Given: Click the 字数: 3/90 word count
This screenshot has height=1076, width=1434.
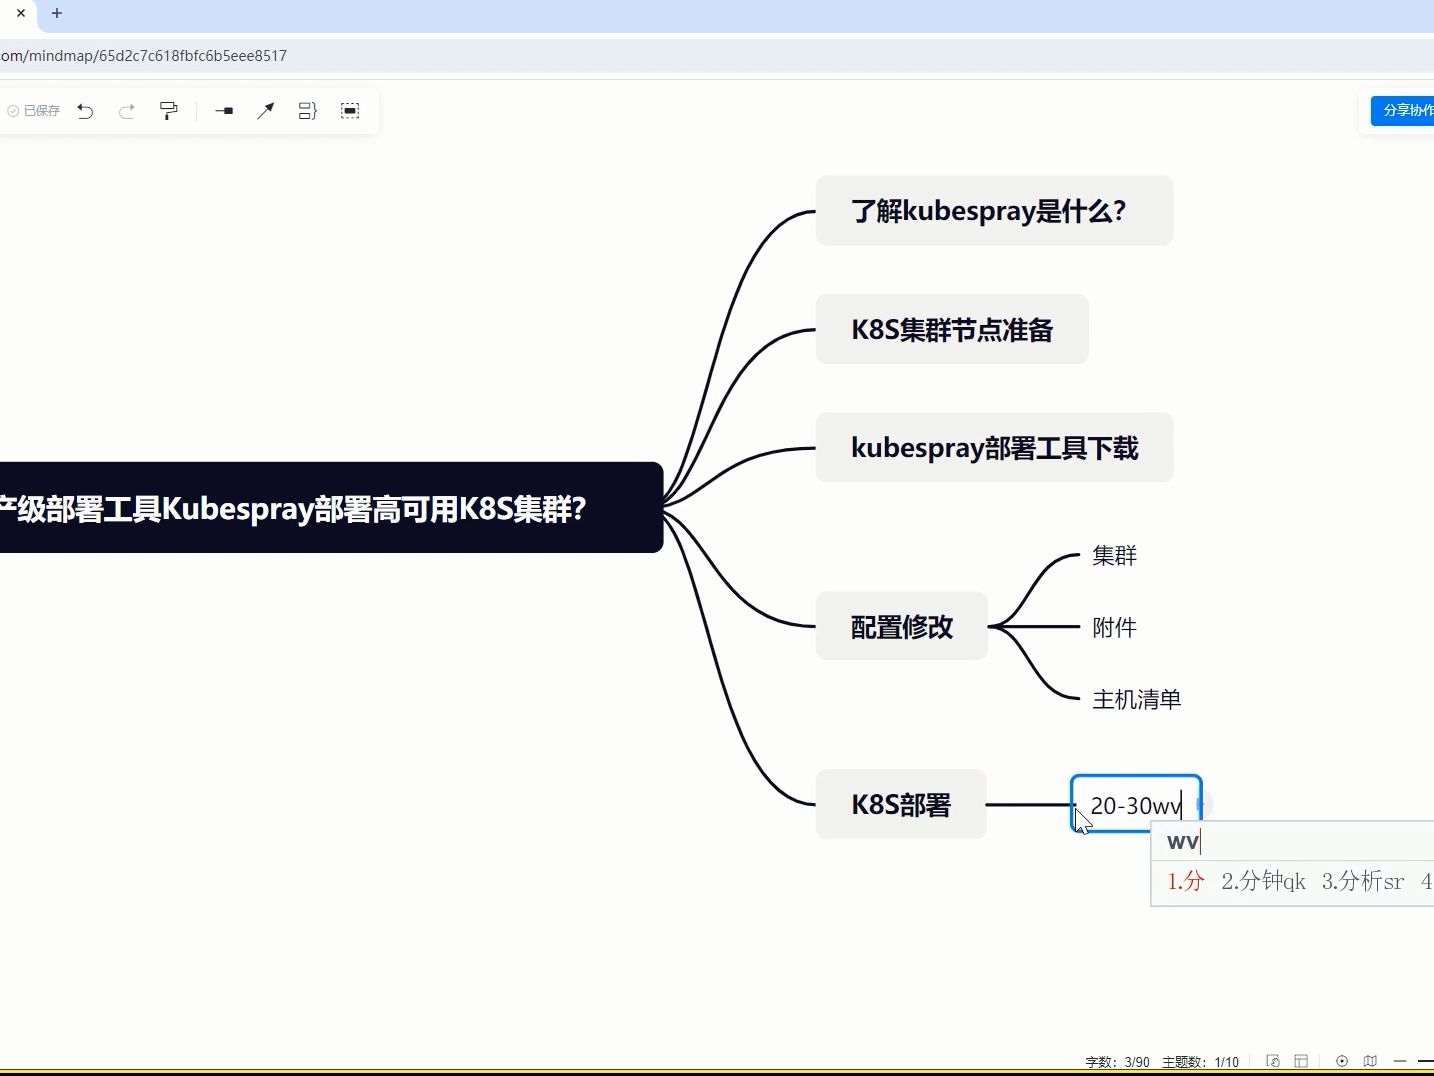Looking at the screenshot, I should point(1117,1062).
